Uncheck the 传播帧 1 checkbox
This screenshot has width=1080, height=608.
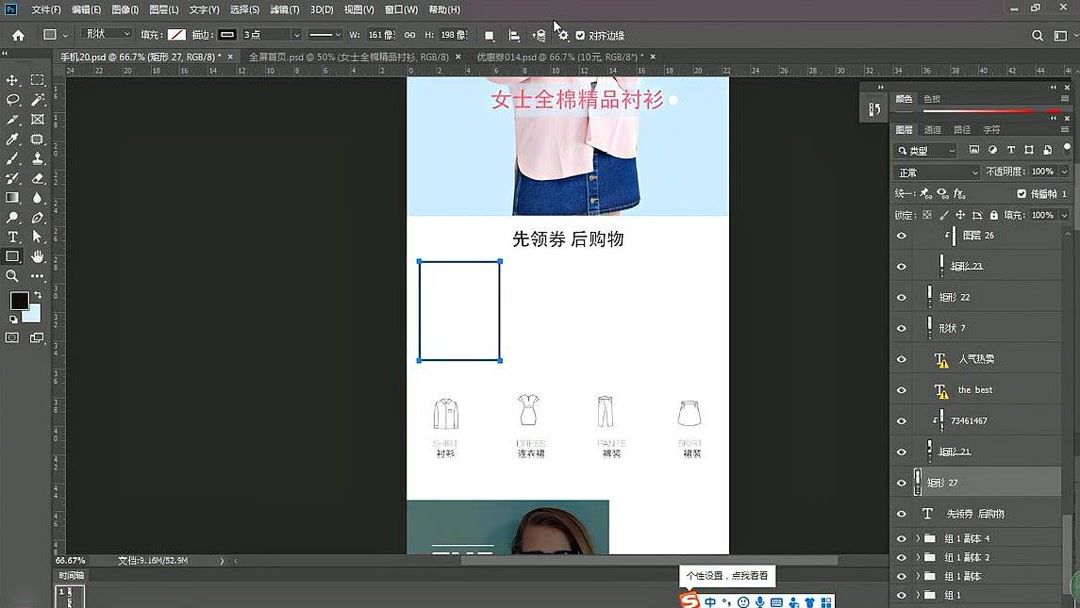point(1022,194)
